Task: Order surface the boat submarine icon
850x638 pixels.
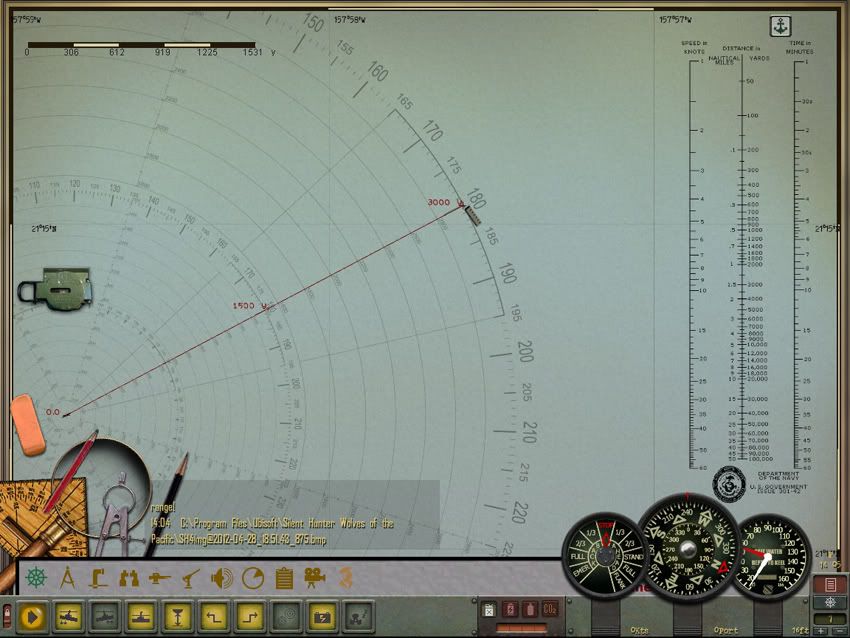Action: (68, 617)
